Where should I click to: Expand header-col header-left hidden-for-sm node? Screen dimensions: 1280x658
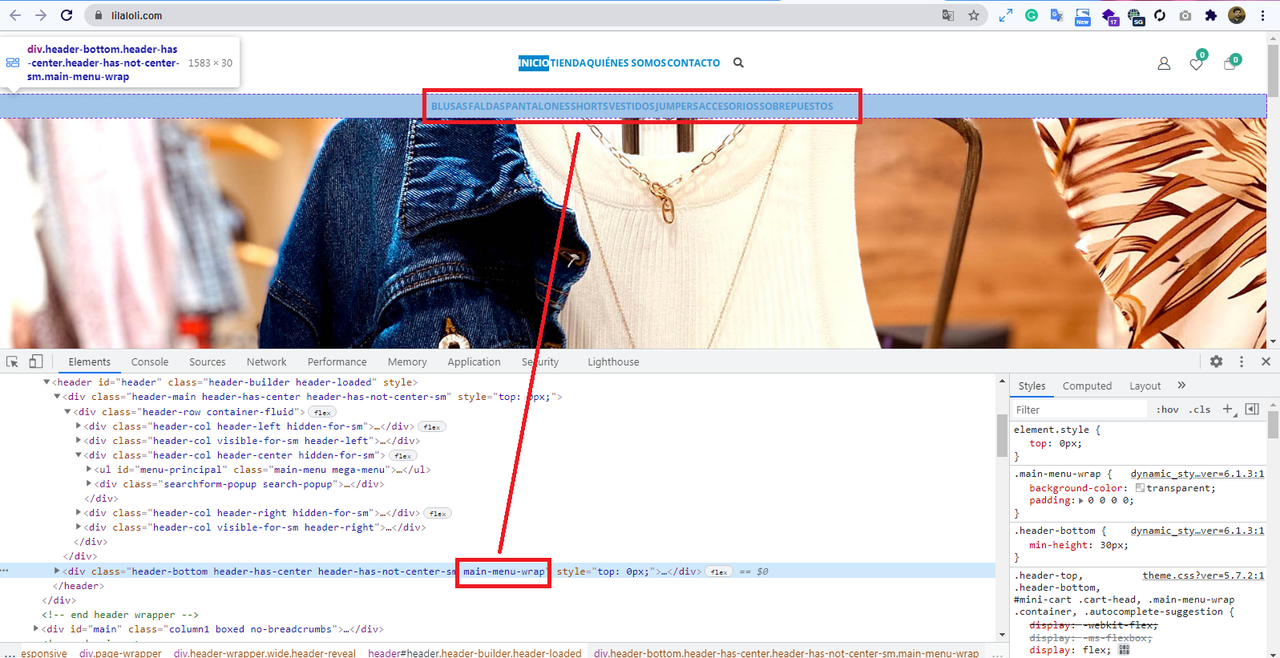(x=79, y=426)
